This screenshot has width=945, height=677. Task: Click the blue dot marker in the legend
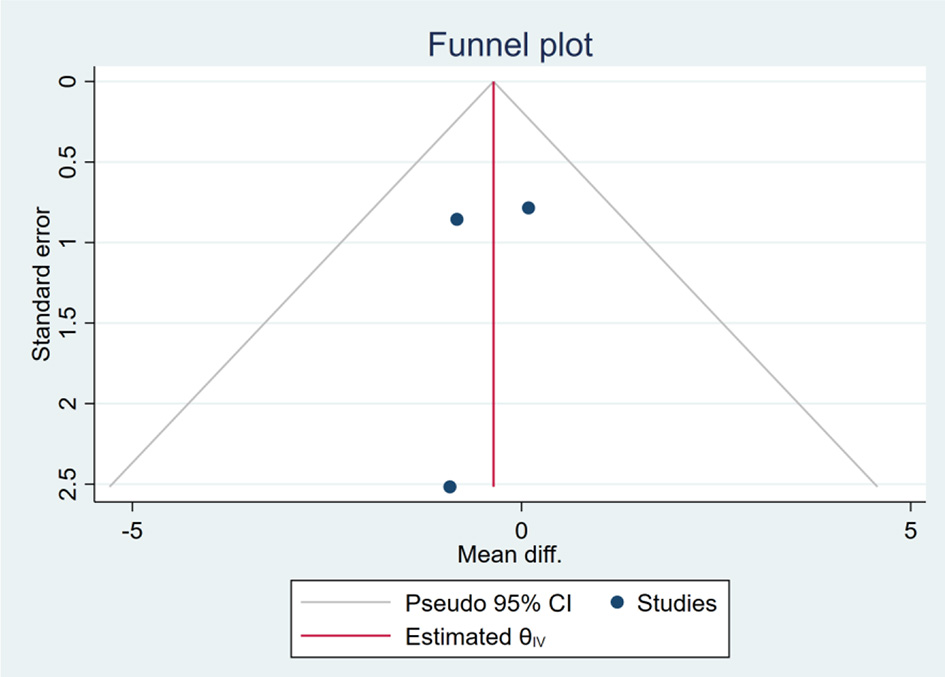(617, 603)
